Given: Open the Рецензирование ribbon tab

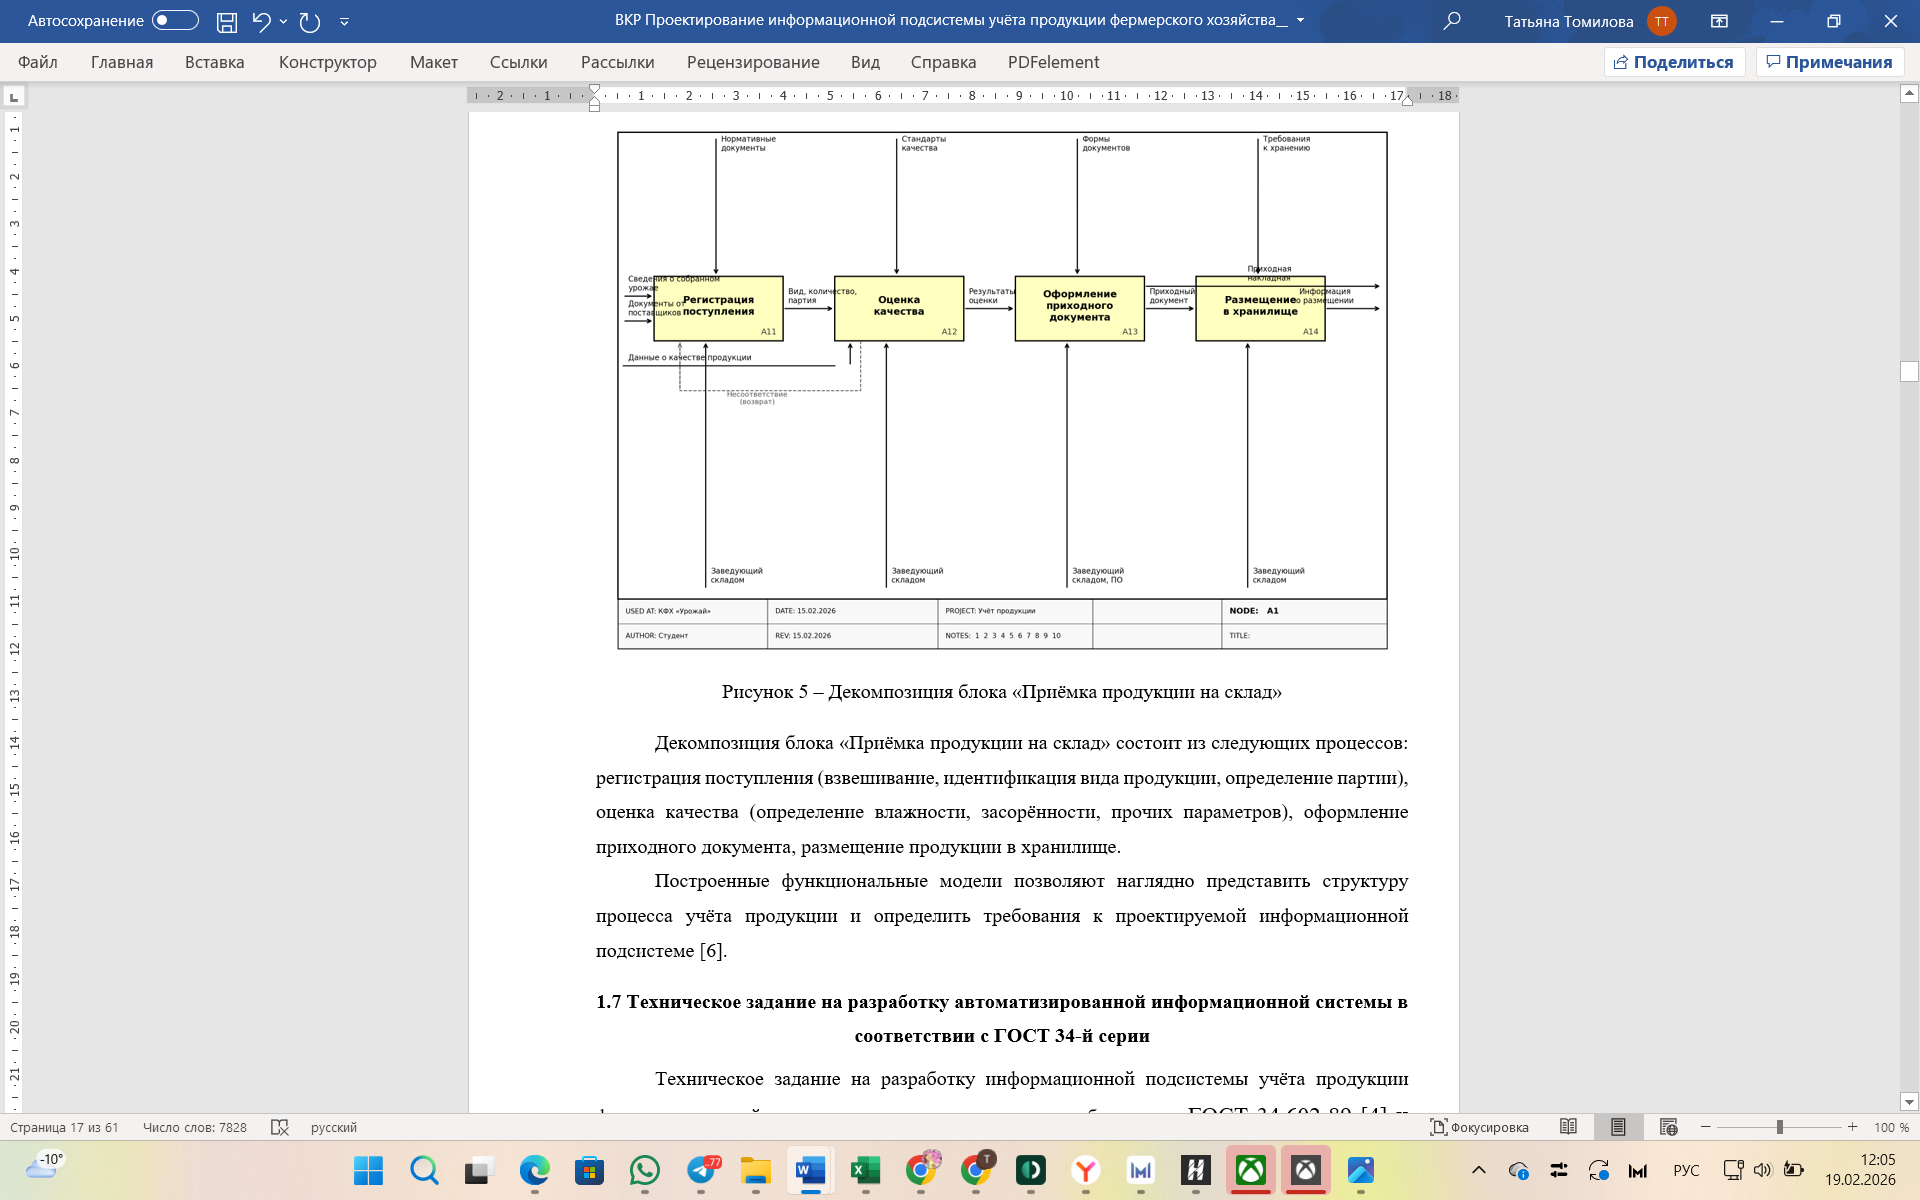Looking at the screenshot, I should coord(752,62).
